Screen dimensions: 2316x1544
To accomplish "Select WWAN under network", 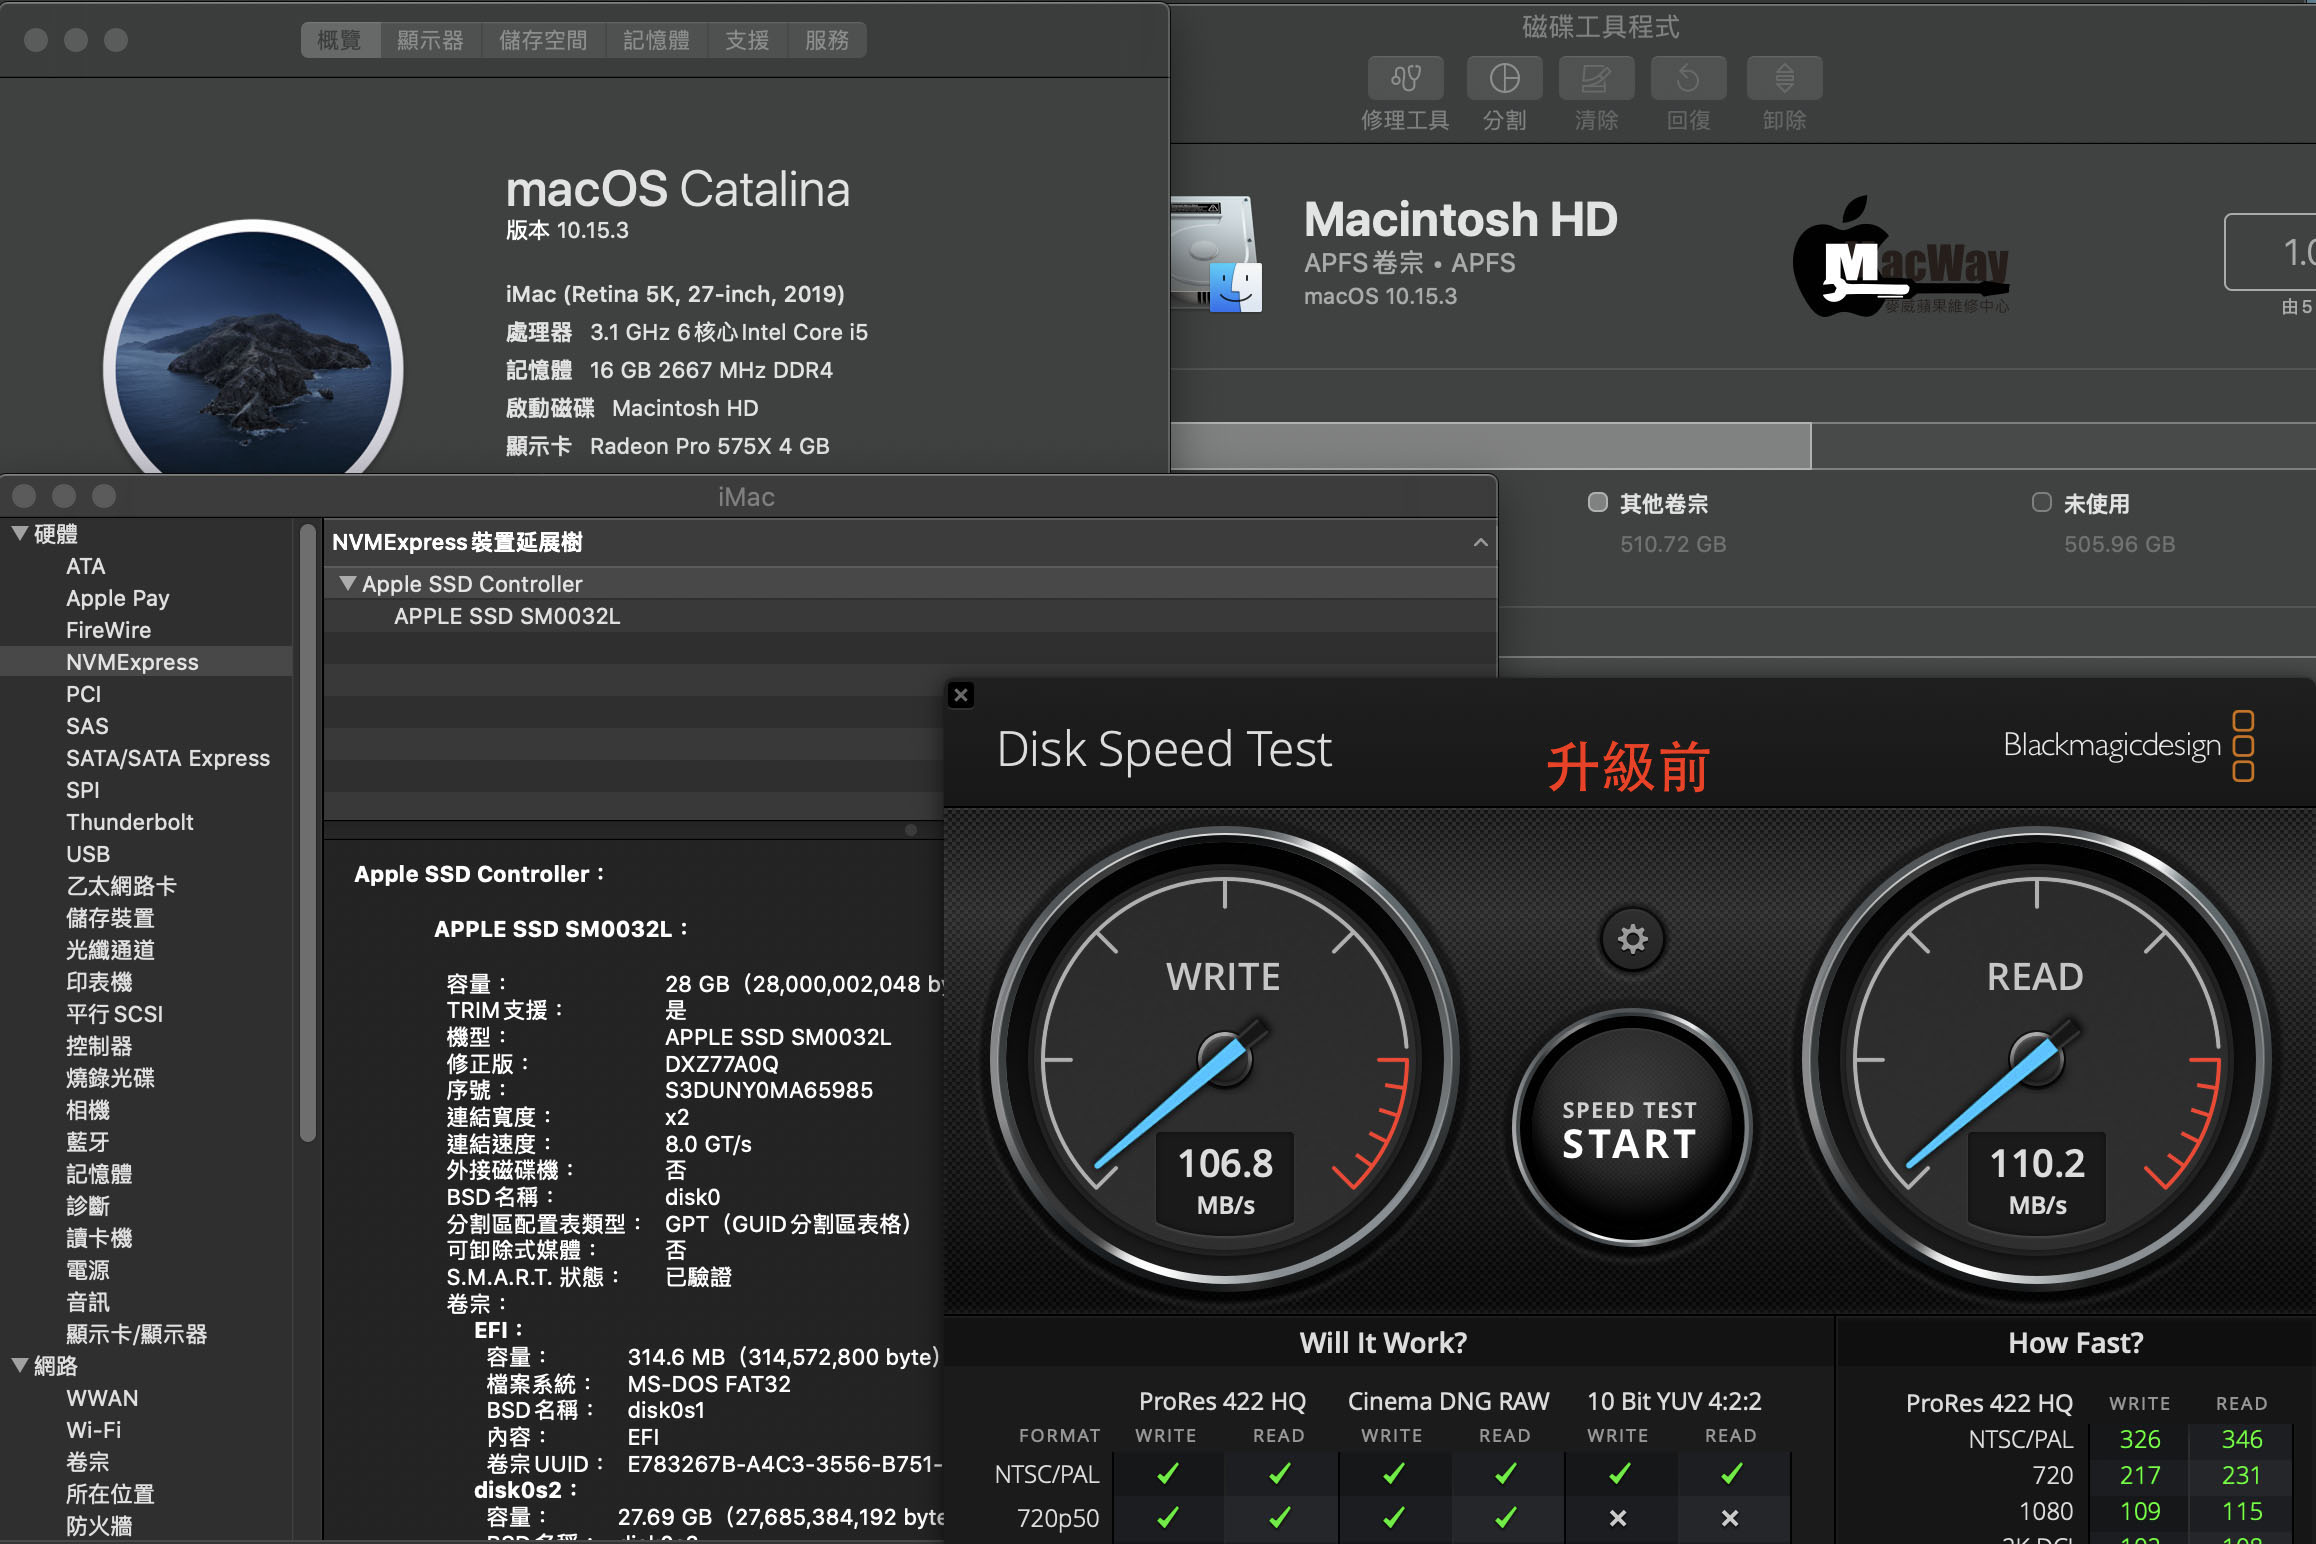I will (146, 1398).
